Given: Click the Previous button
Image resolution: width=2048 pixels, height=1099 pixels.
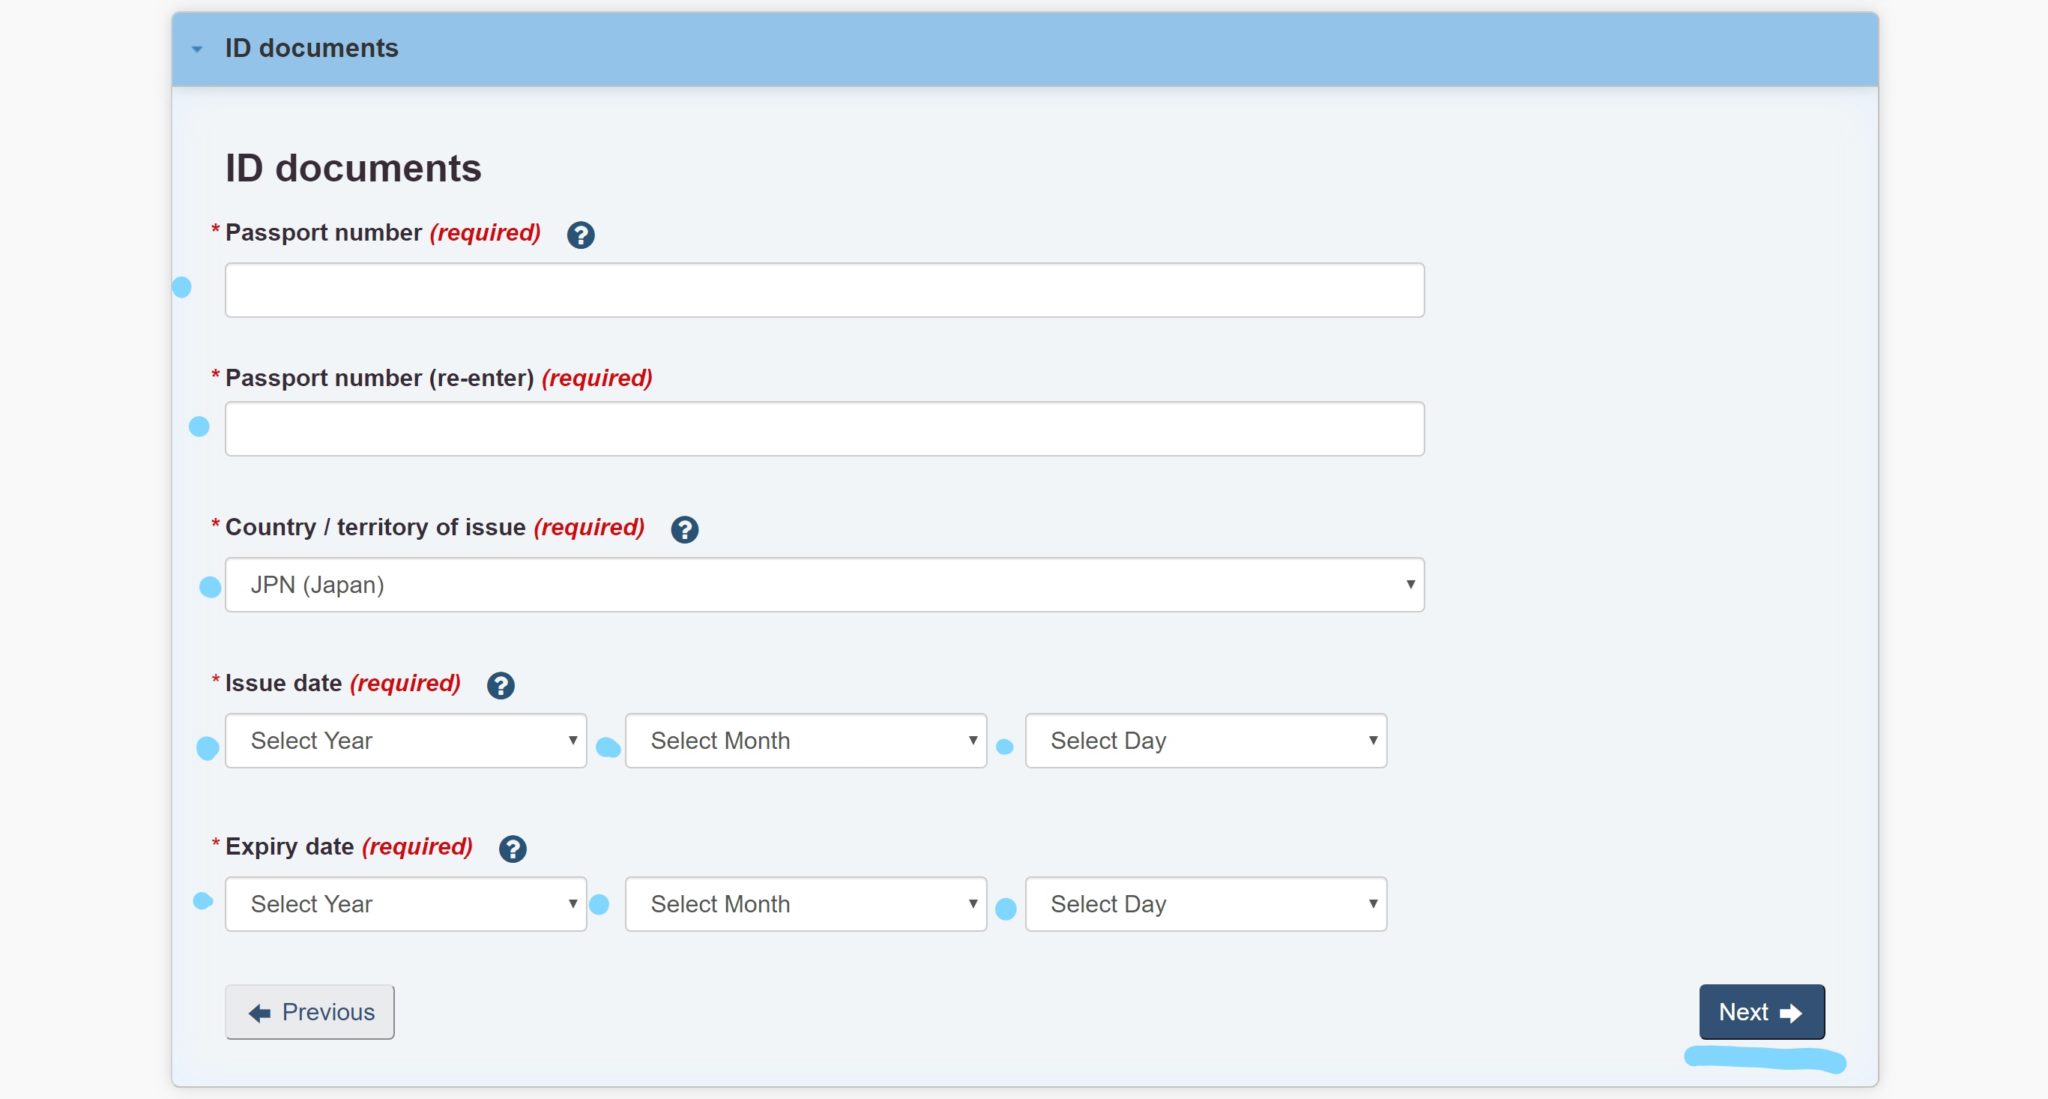Looking at the screenshot, I should [310, 1012].
